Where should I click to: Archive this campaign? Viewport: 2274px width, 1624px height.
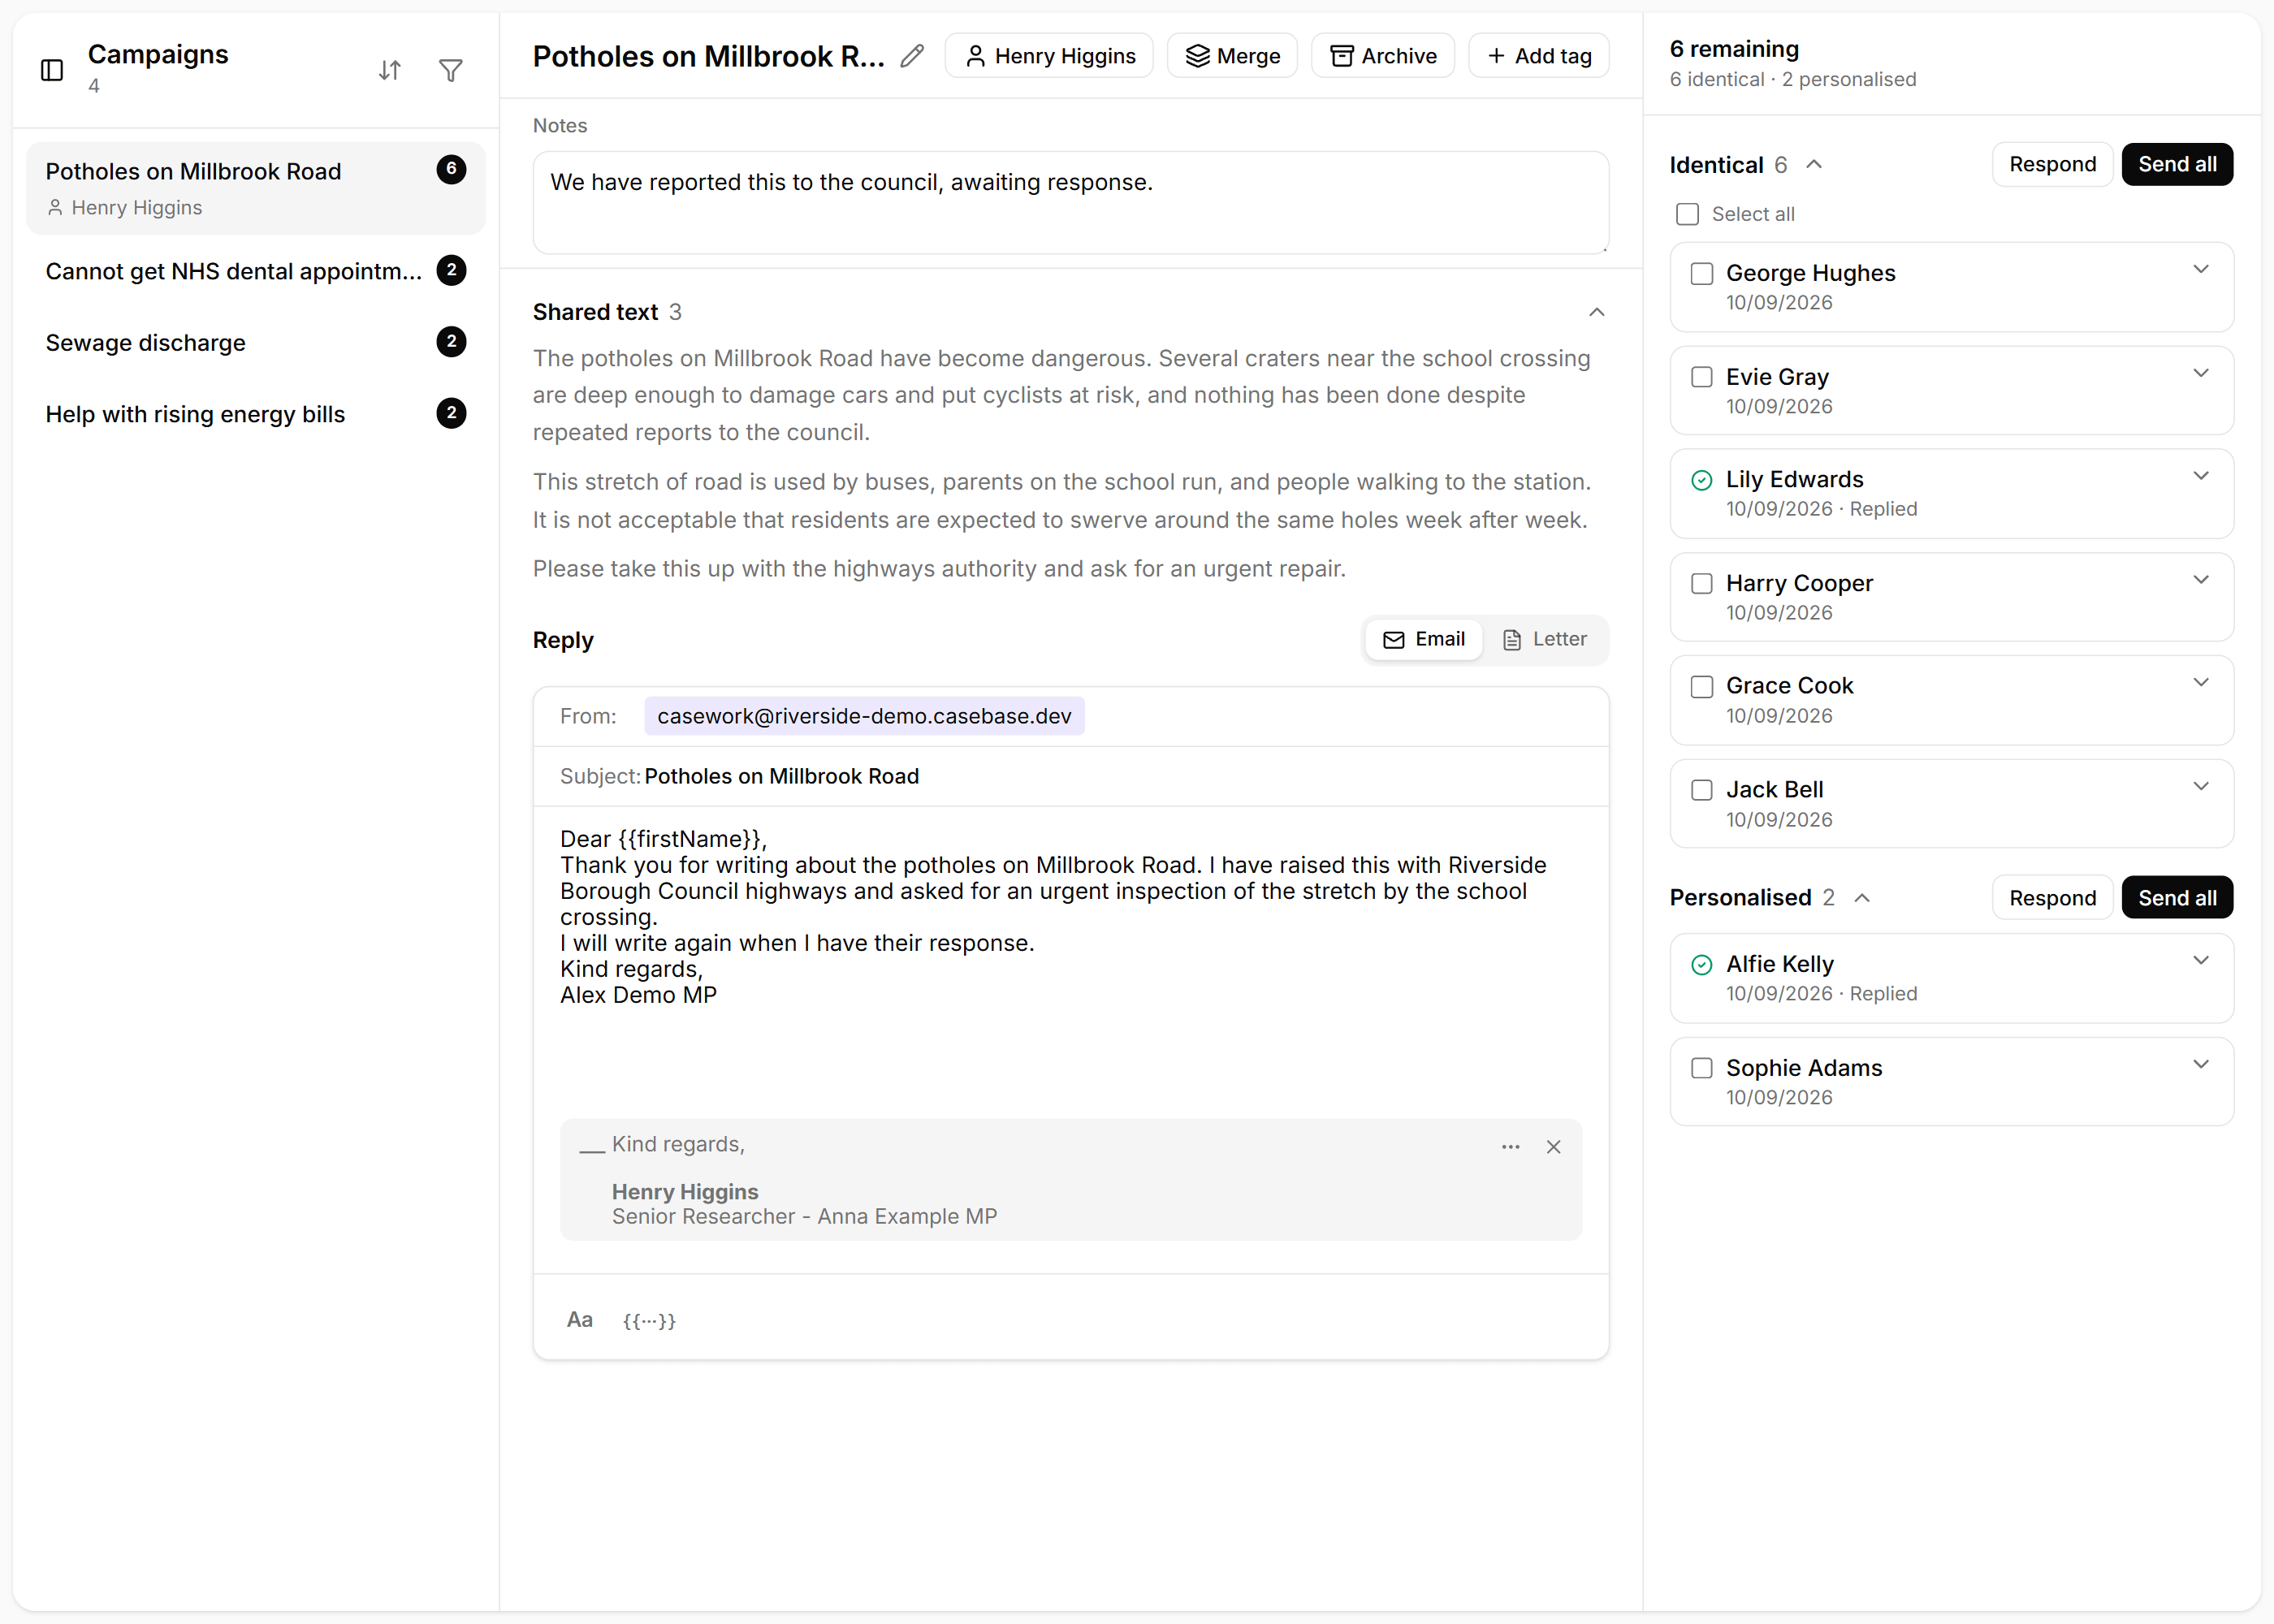[x=1382, y=56]
